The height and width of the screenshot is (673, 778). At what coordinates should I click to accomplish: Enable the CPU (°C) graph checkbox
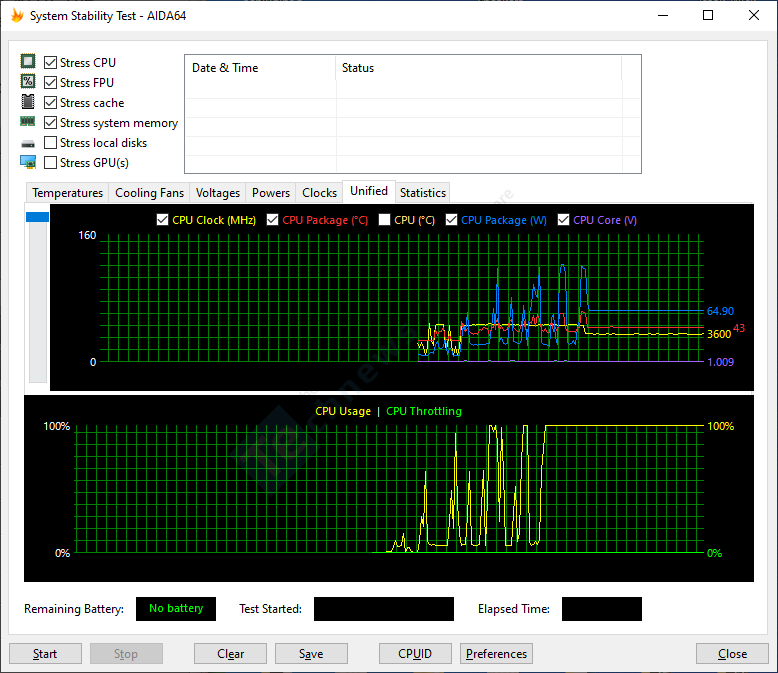385,219
